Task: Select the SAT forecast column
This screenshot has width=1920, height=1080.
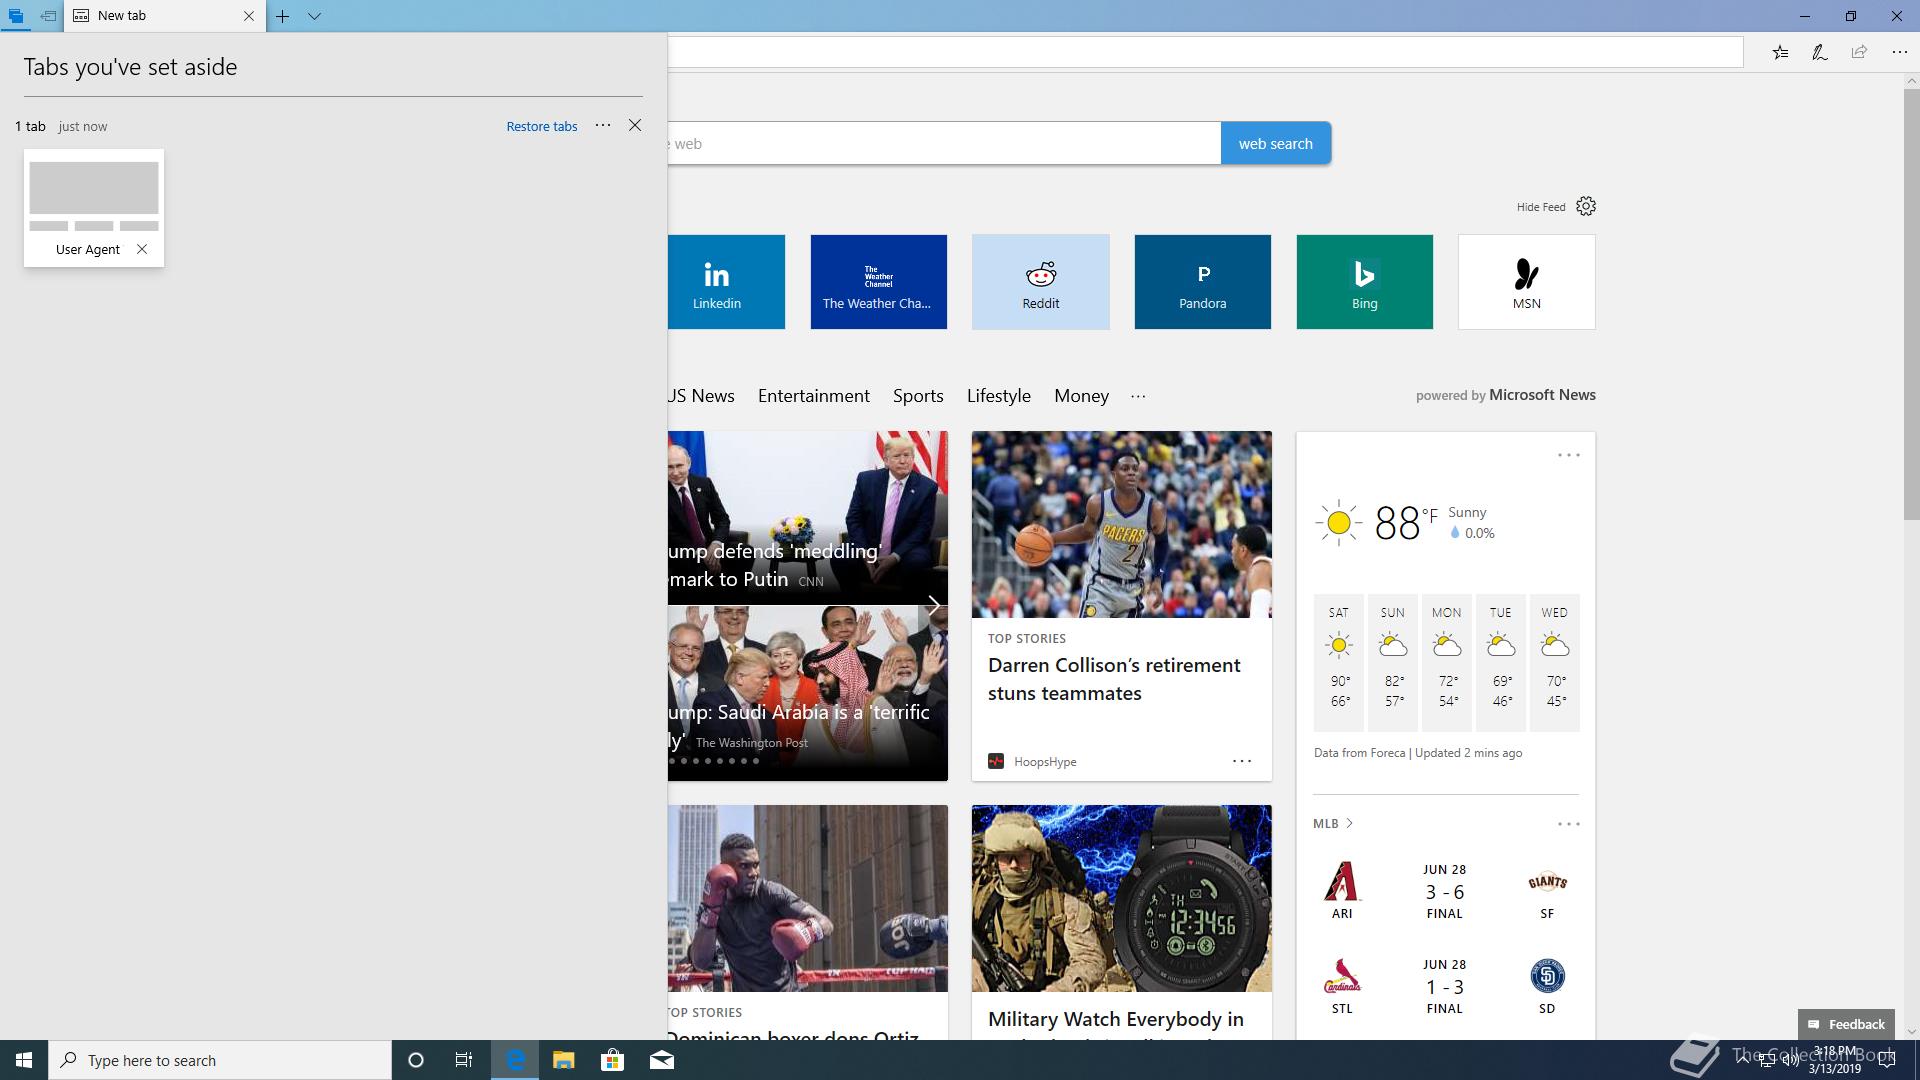Action: coord(1338,662)
